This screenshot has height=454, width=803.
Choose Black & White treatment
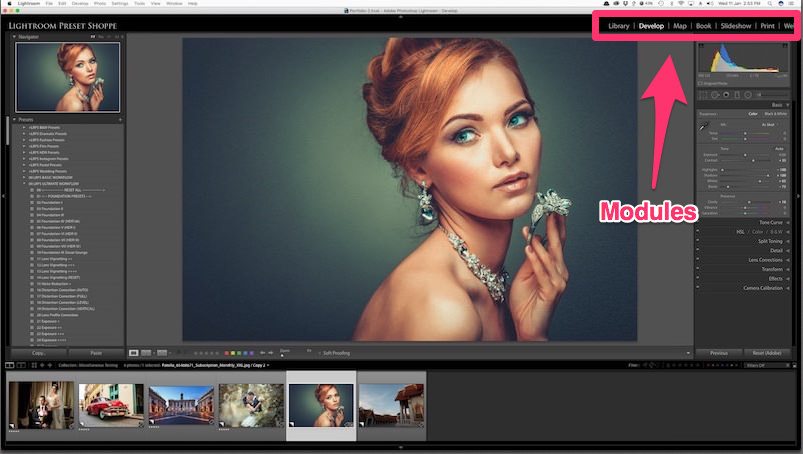pos(775,114)
